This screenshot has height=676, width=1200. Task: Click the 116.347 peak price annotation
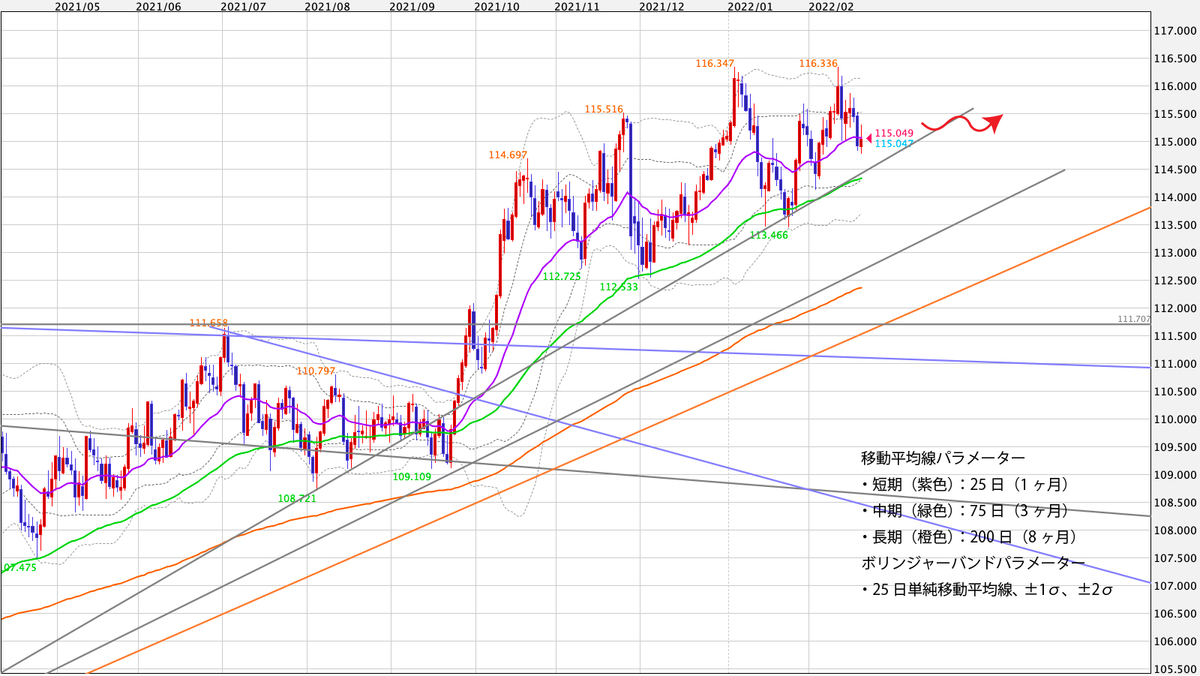pyautogui.click(x=715, y=64)
